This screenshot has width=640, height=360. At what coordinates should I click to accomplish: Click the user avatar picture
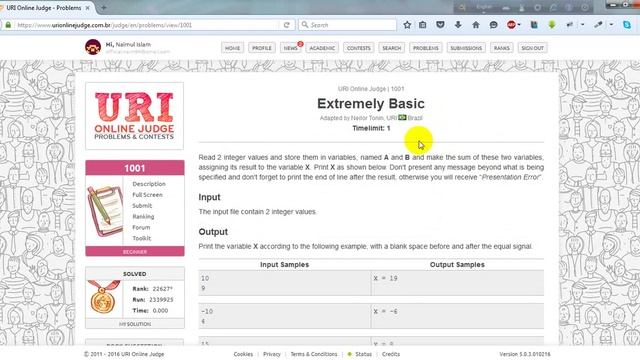coord(93,47)
